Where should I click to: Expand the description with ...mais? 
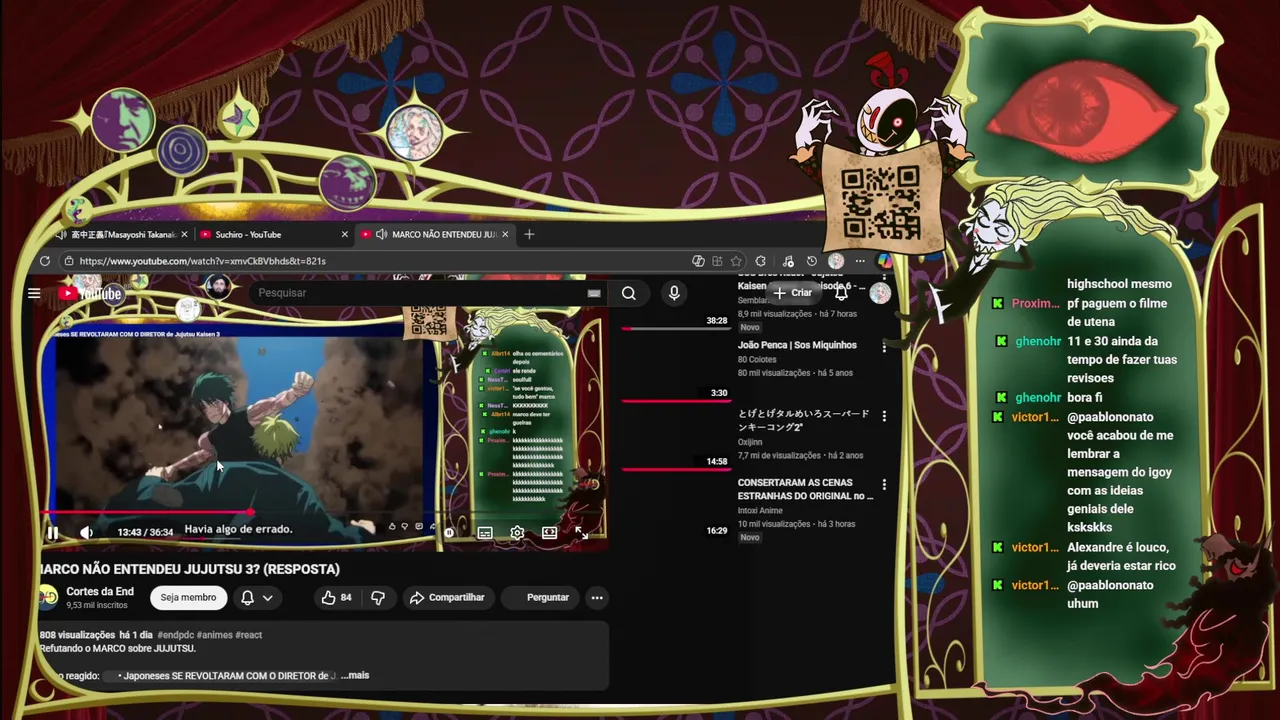point(355,675)
